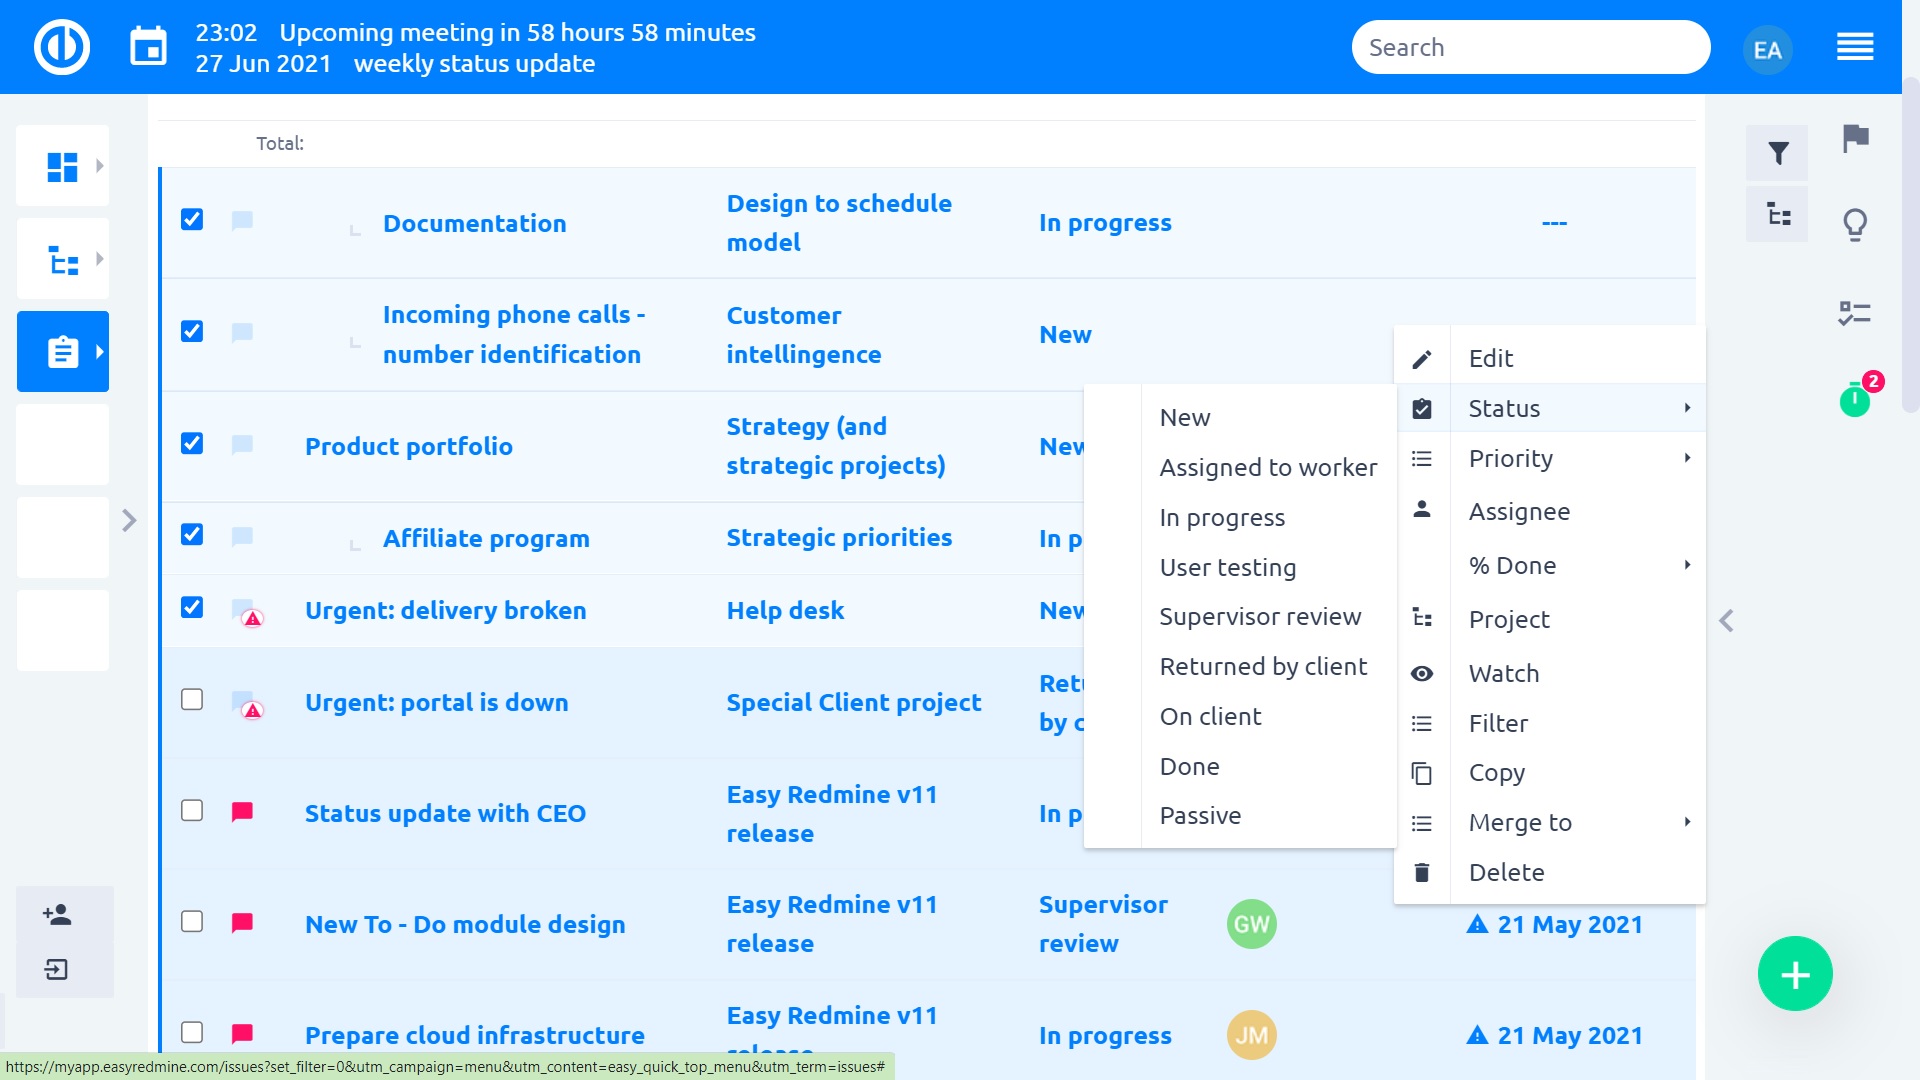Image resolution: width=1920 pixels, height=1080 pixels.
Task: Expand the Status submenu arrow
Action: point(1687,408)
